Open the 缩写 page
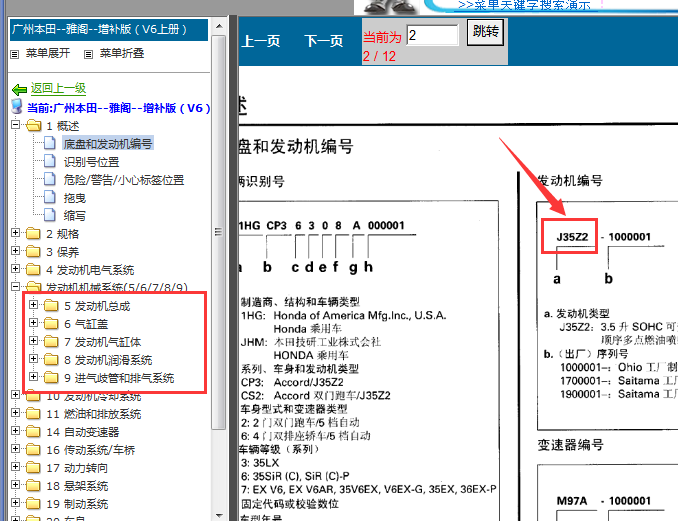The image size is (678, 521). tap(75, 216)
